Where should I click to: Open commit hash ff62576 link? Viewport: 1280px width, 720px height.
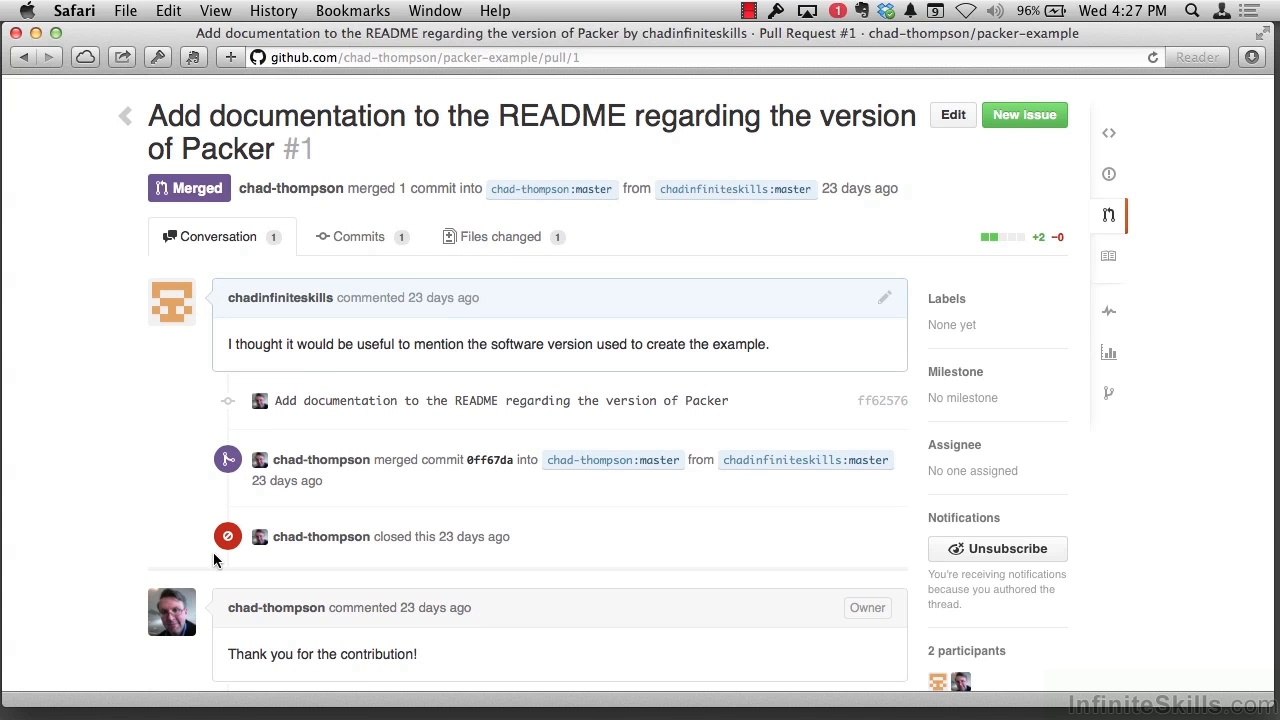click(882, 401)
